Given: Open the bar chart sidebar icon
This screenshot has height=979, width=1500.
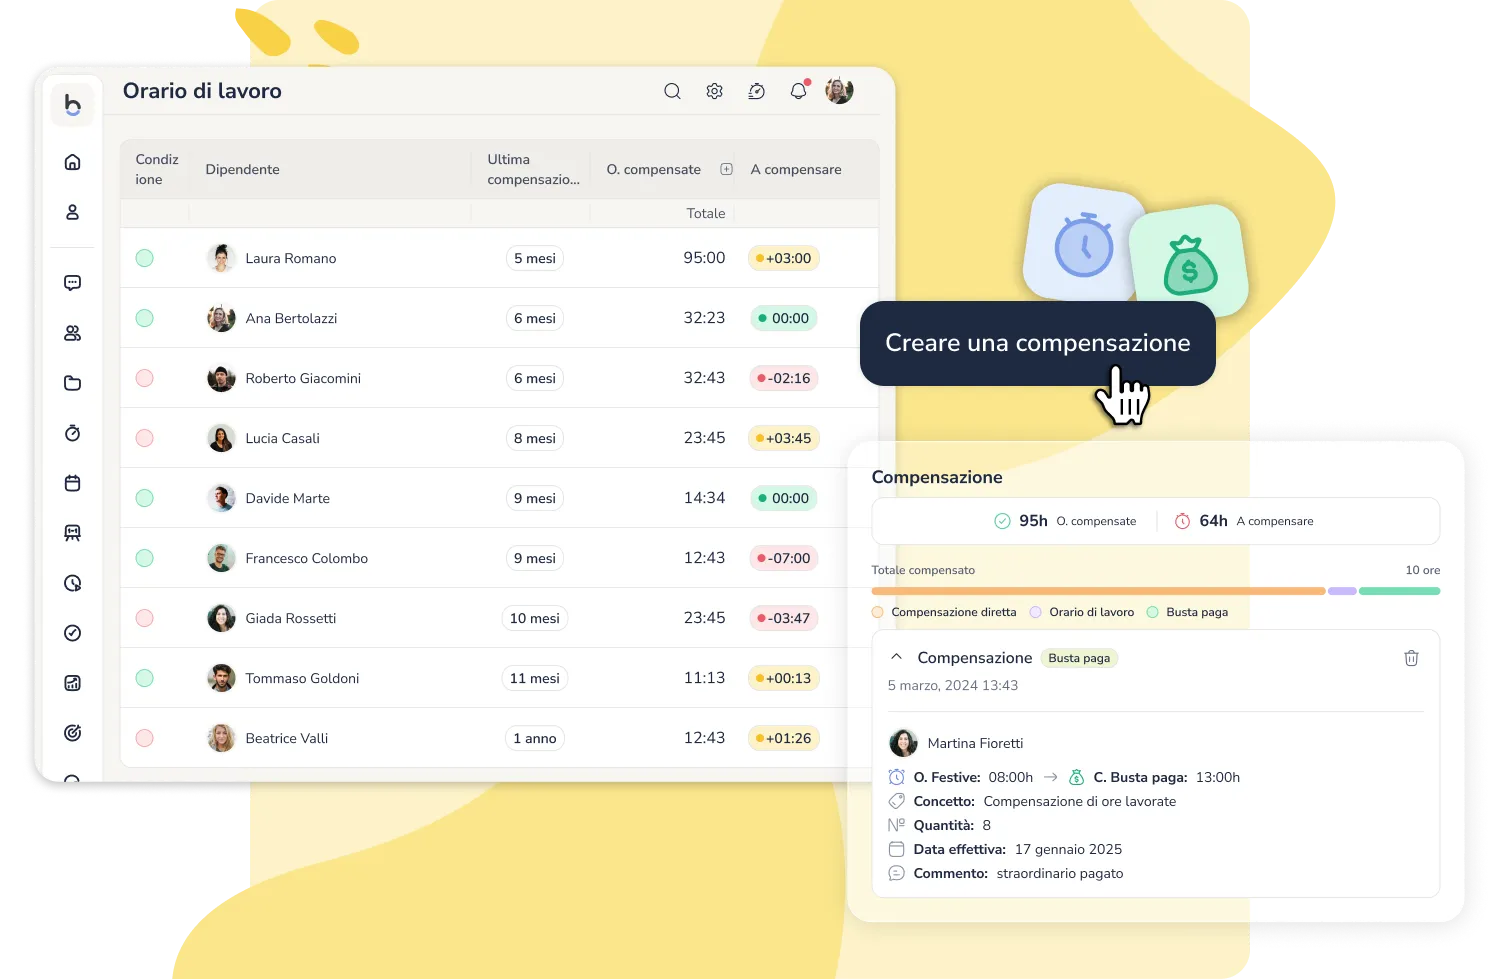Looking at the screenshot, I should [x=72, y=683].
